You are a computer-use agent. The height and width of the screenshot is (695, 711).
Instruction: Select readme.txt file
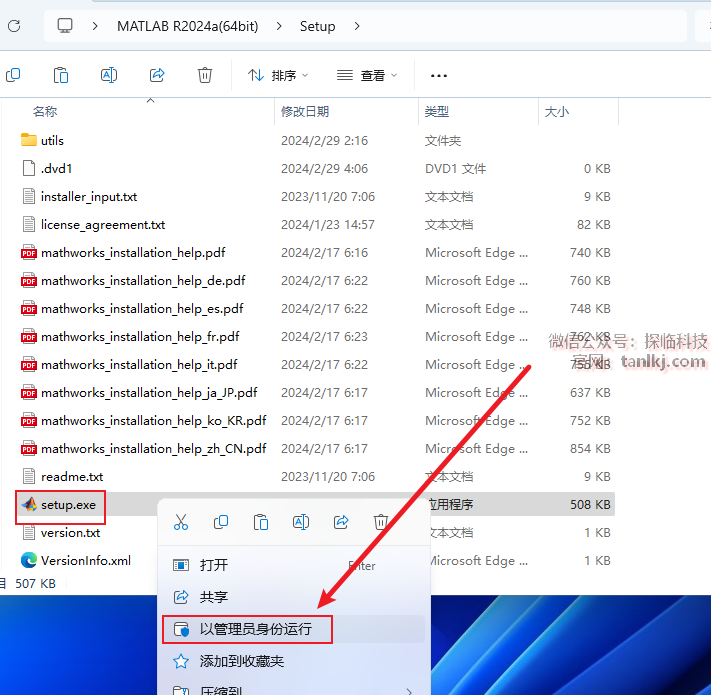coord(72,477)
